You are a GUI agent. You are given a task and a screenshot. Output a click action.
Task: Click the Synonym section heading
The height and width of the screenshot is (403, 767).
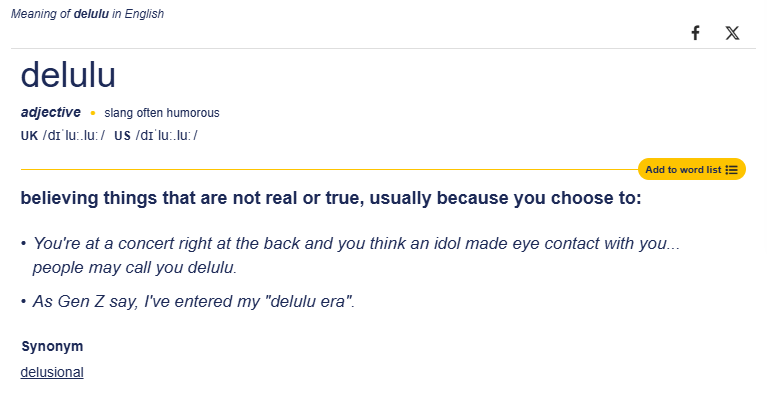click(52, 346)
